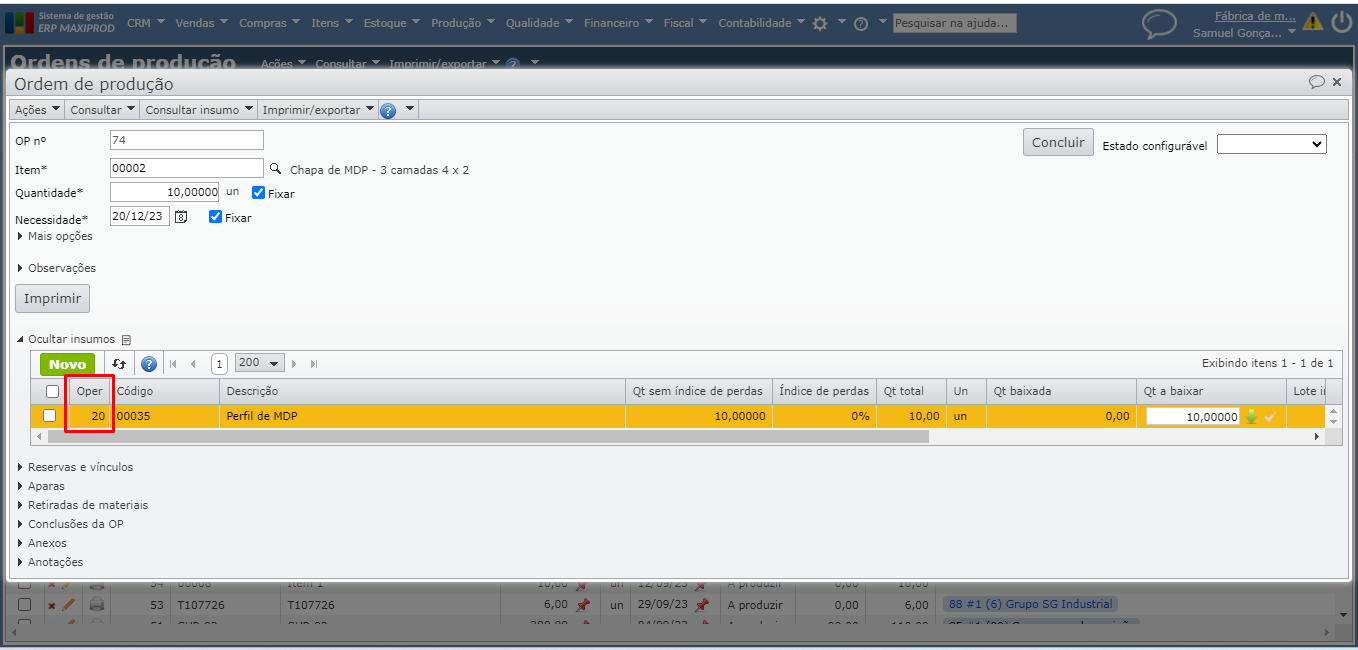
Task: Toggle select-all checkbox in insumos header
Action: coord(52,391)
